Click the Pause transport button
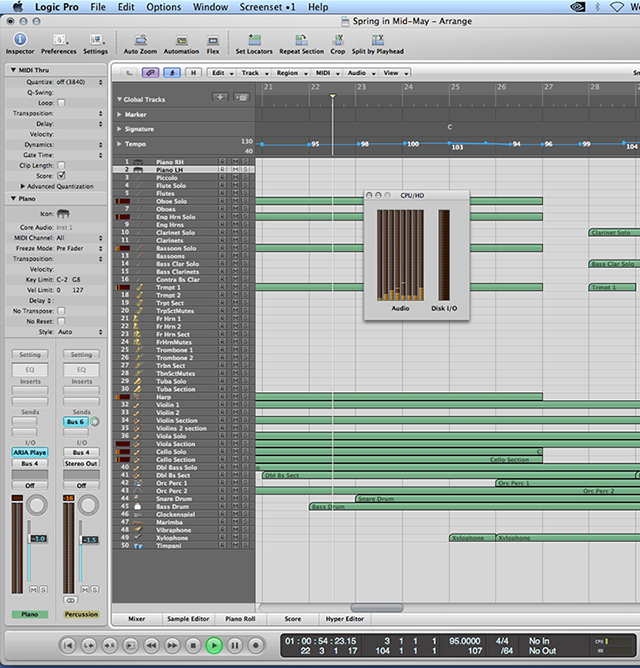The height and width of the screenshot is (668, 640). (235, 645)
